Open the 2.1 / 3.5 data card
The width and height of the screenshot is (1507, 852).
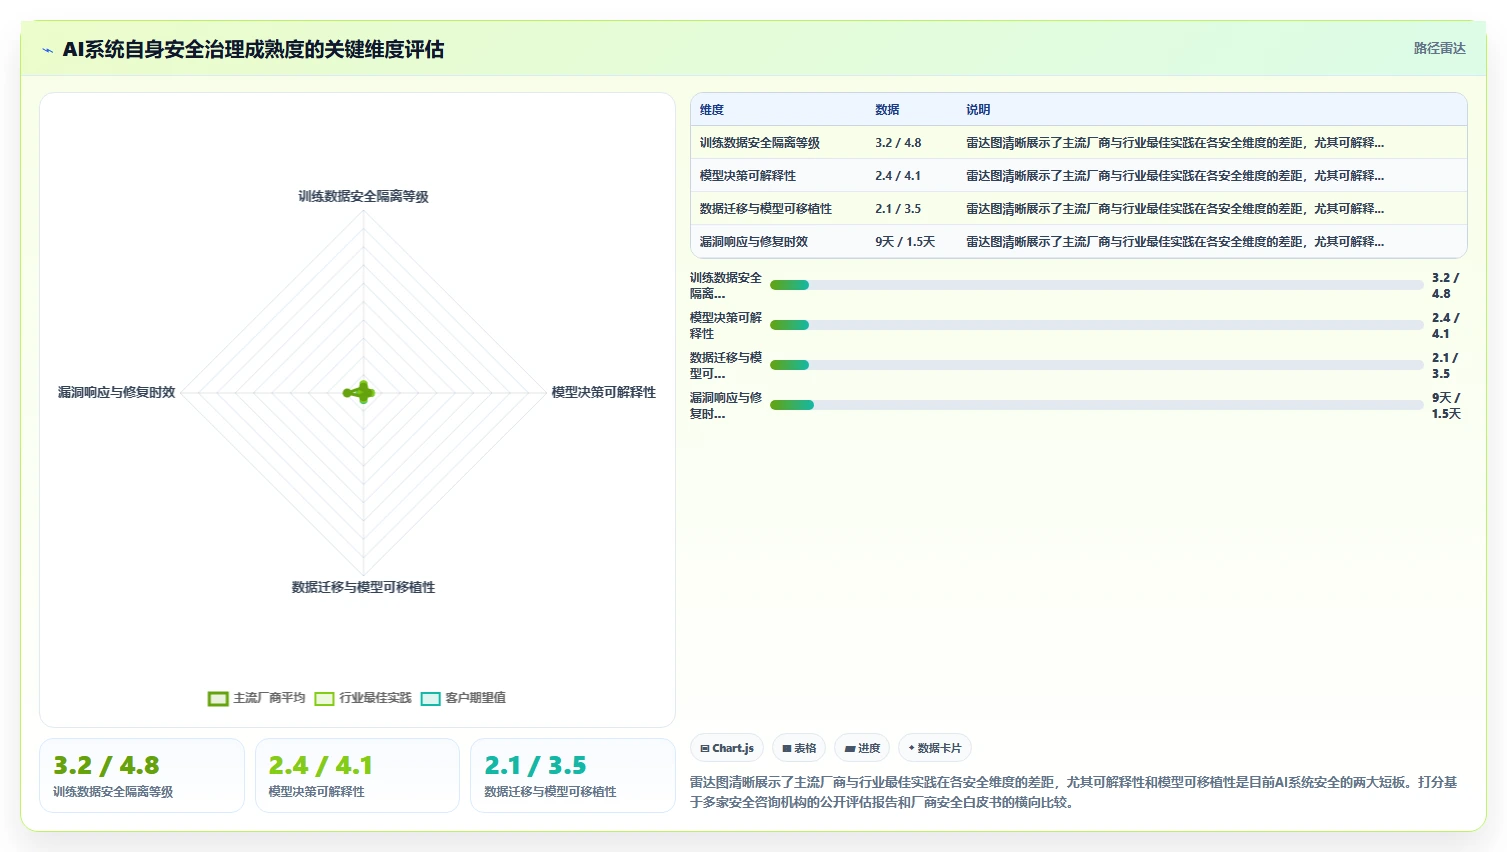(573, 775)
